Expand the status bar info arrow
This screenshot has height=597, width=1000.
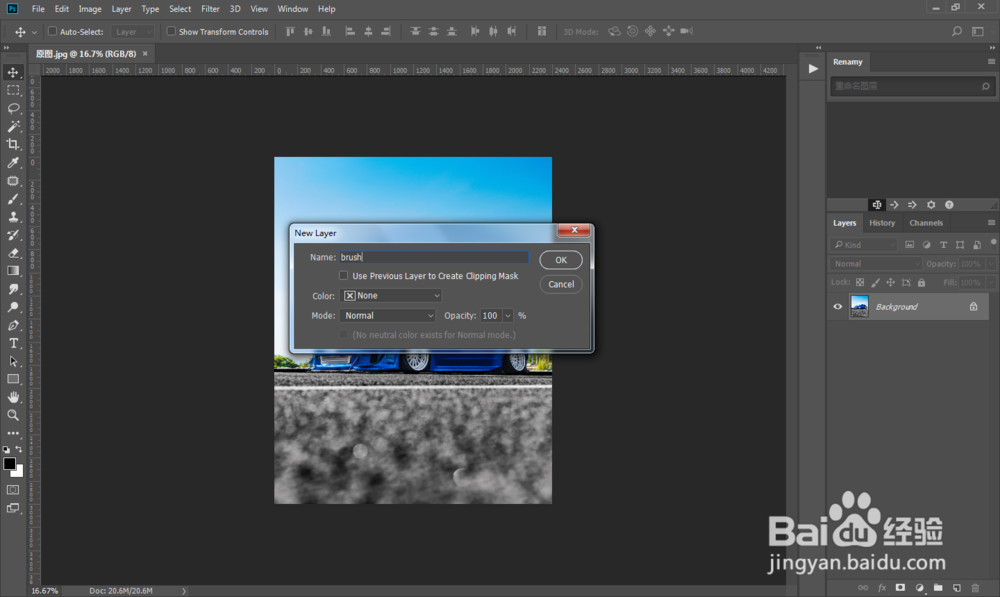click(184, 591)
